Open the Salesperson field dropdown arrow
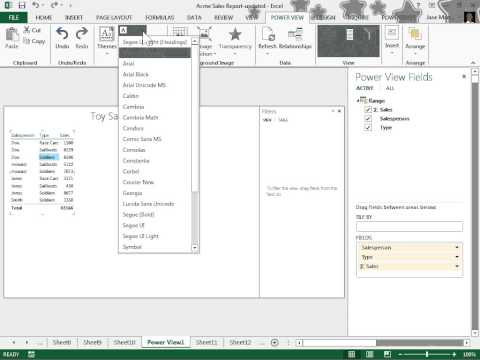 tap(457, 247)
